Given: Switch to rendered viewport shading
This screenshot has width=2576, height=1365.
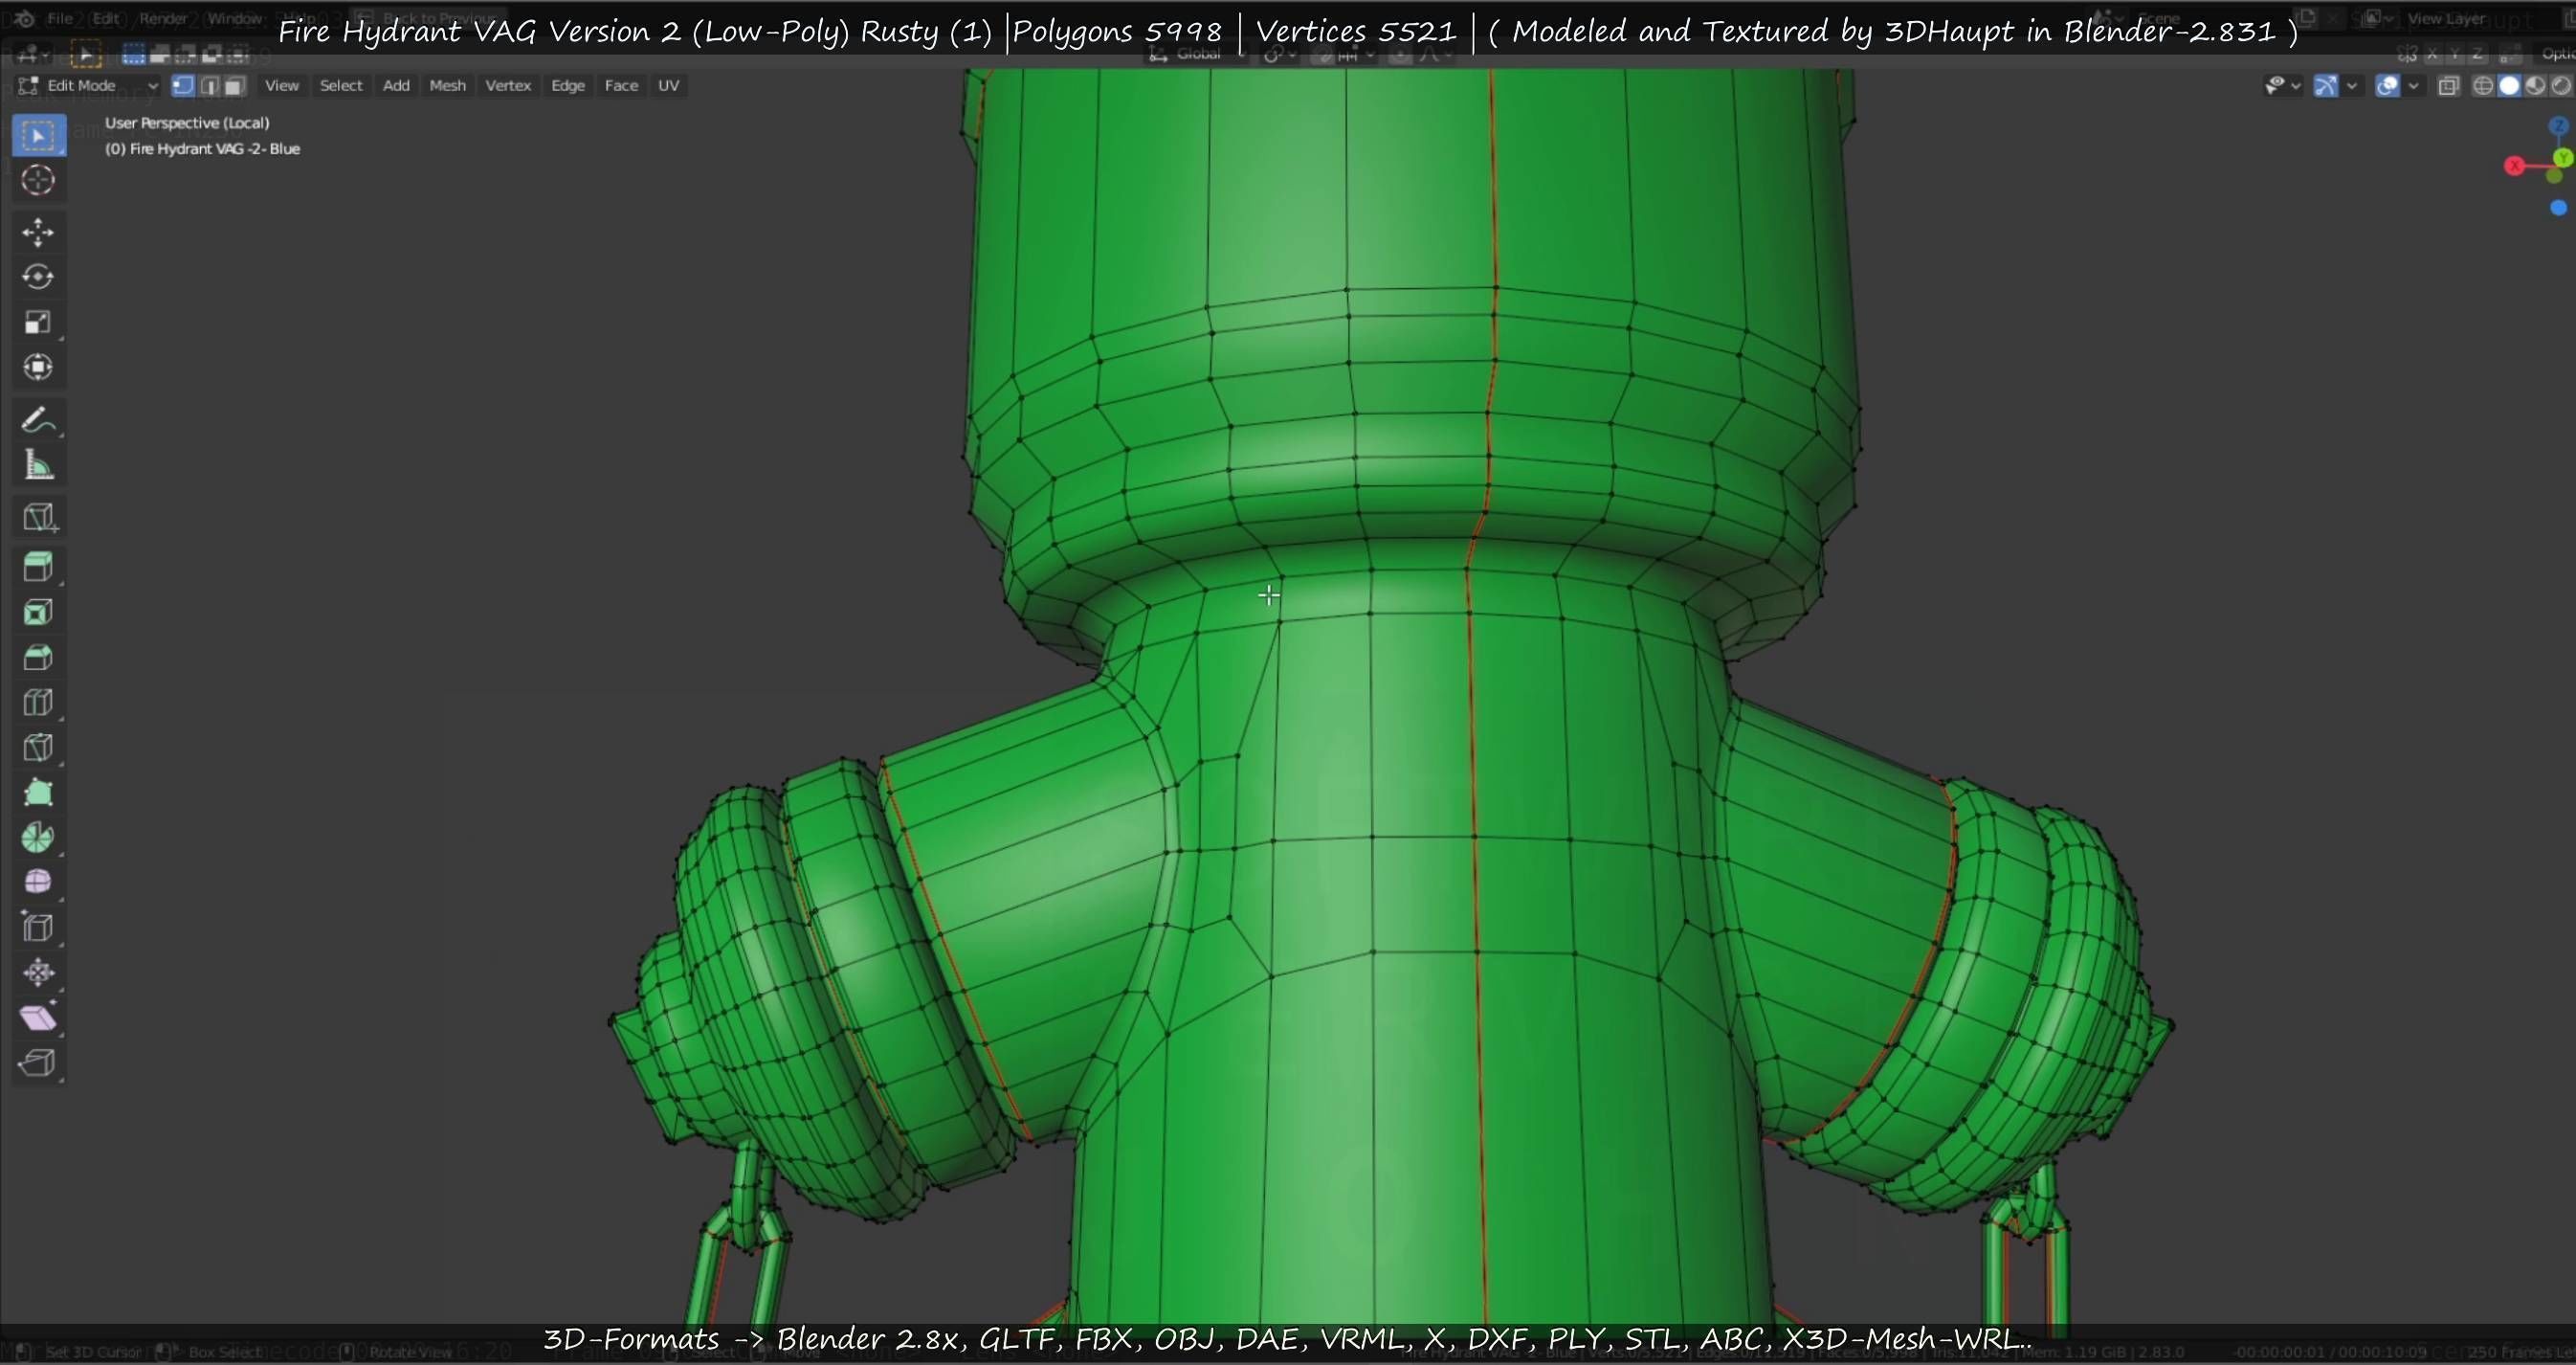Looking at the screenshot, I should tap(2561, 86).
